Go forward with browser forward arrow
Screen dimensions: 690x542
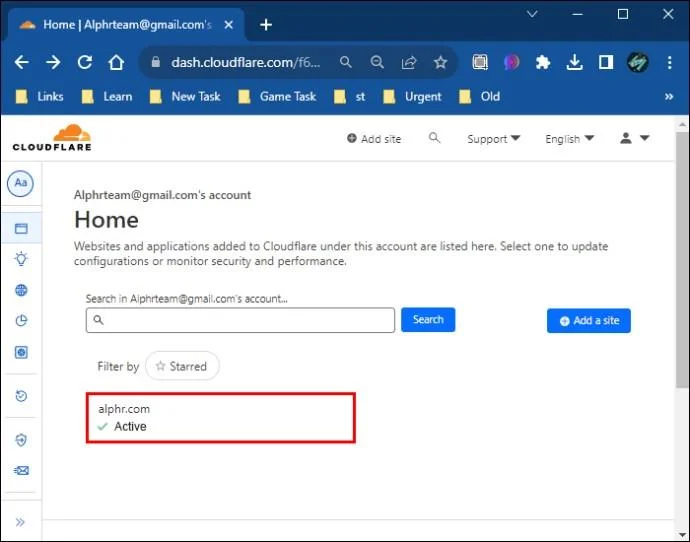point(53,62)
